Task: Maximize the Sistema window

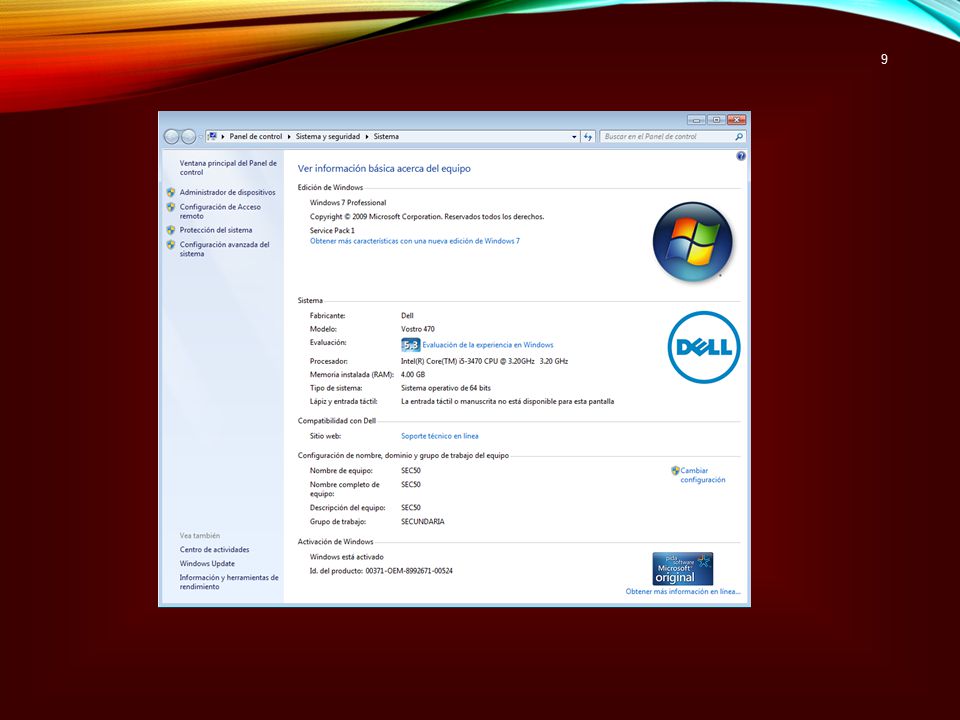Action: [x=716, y=120]
